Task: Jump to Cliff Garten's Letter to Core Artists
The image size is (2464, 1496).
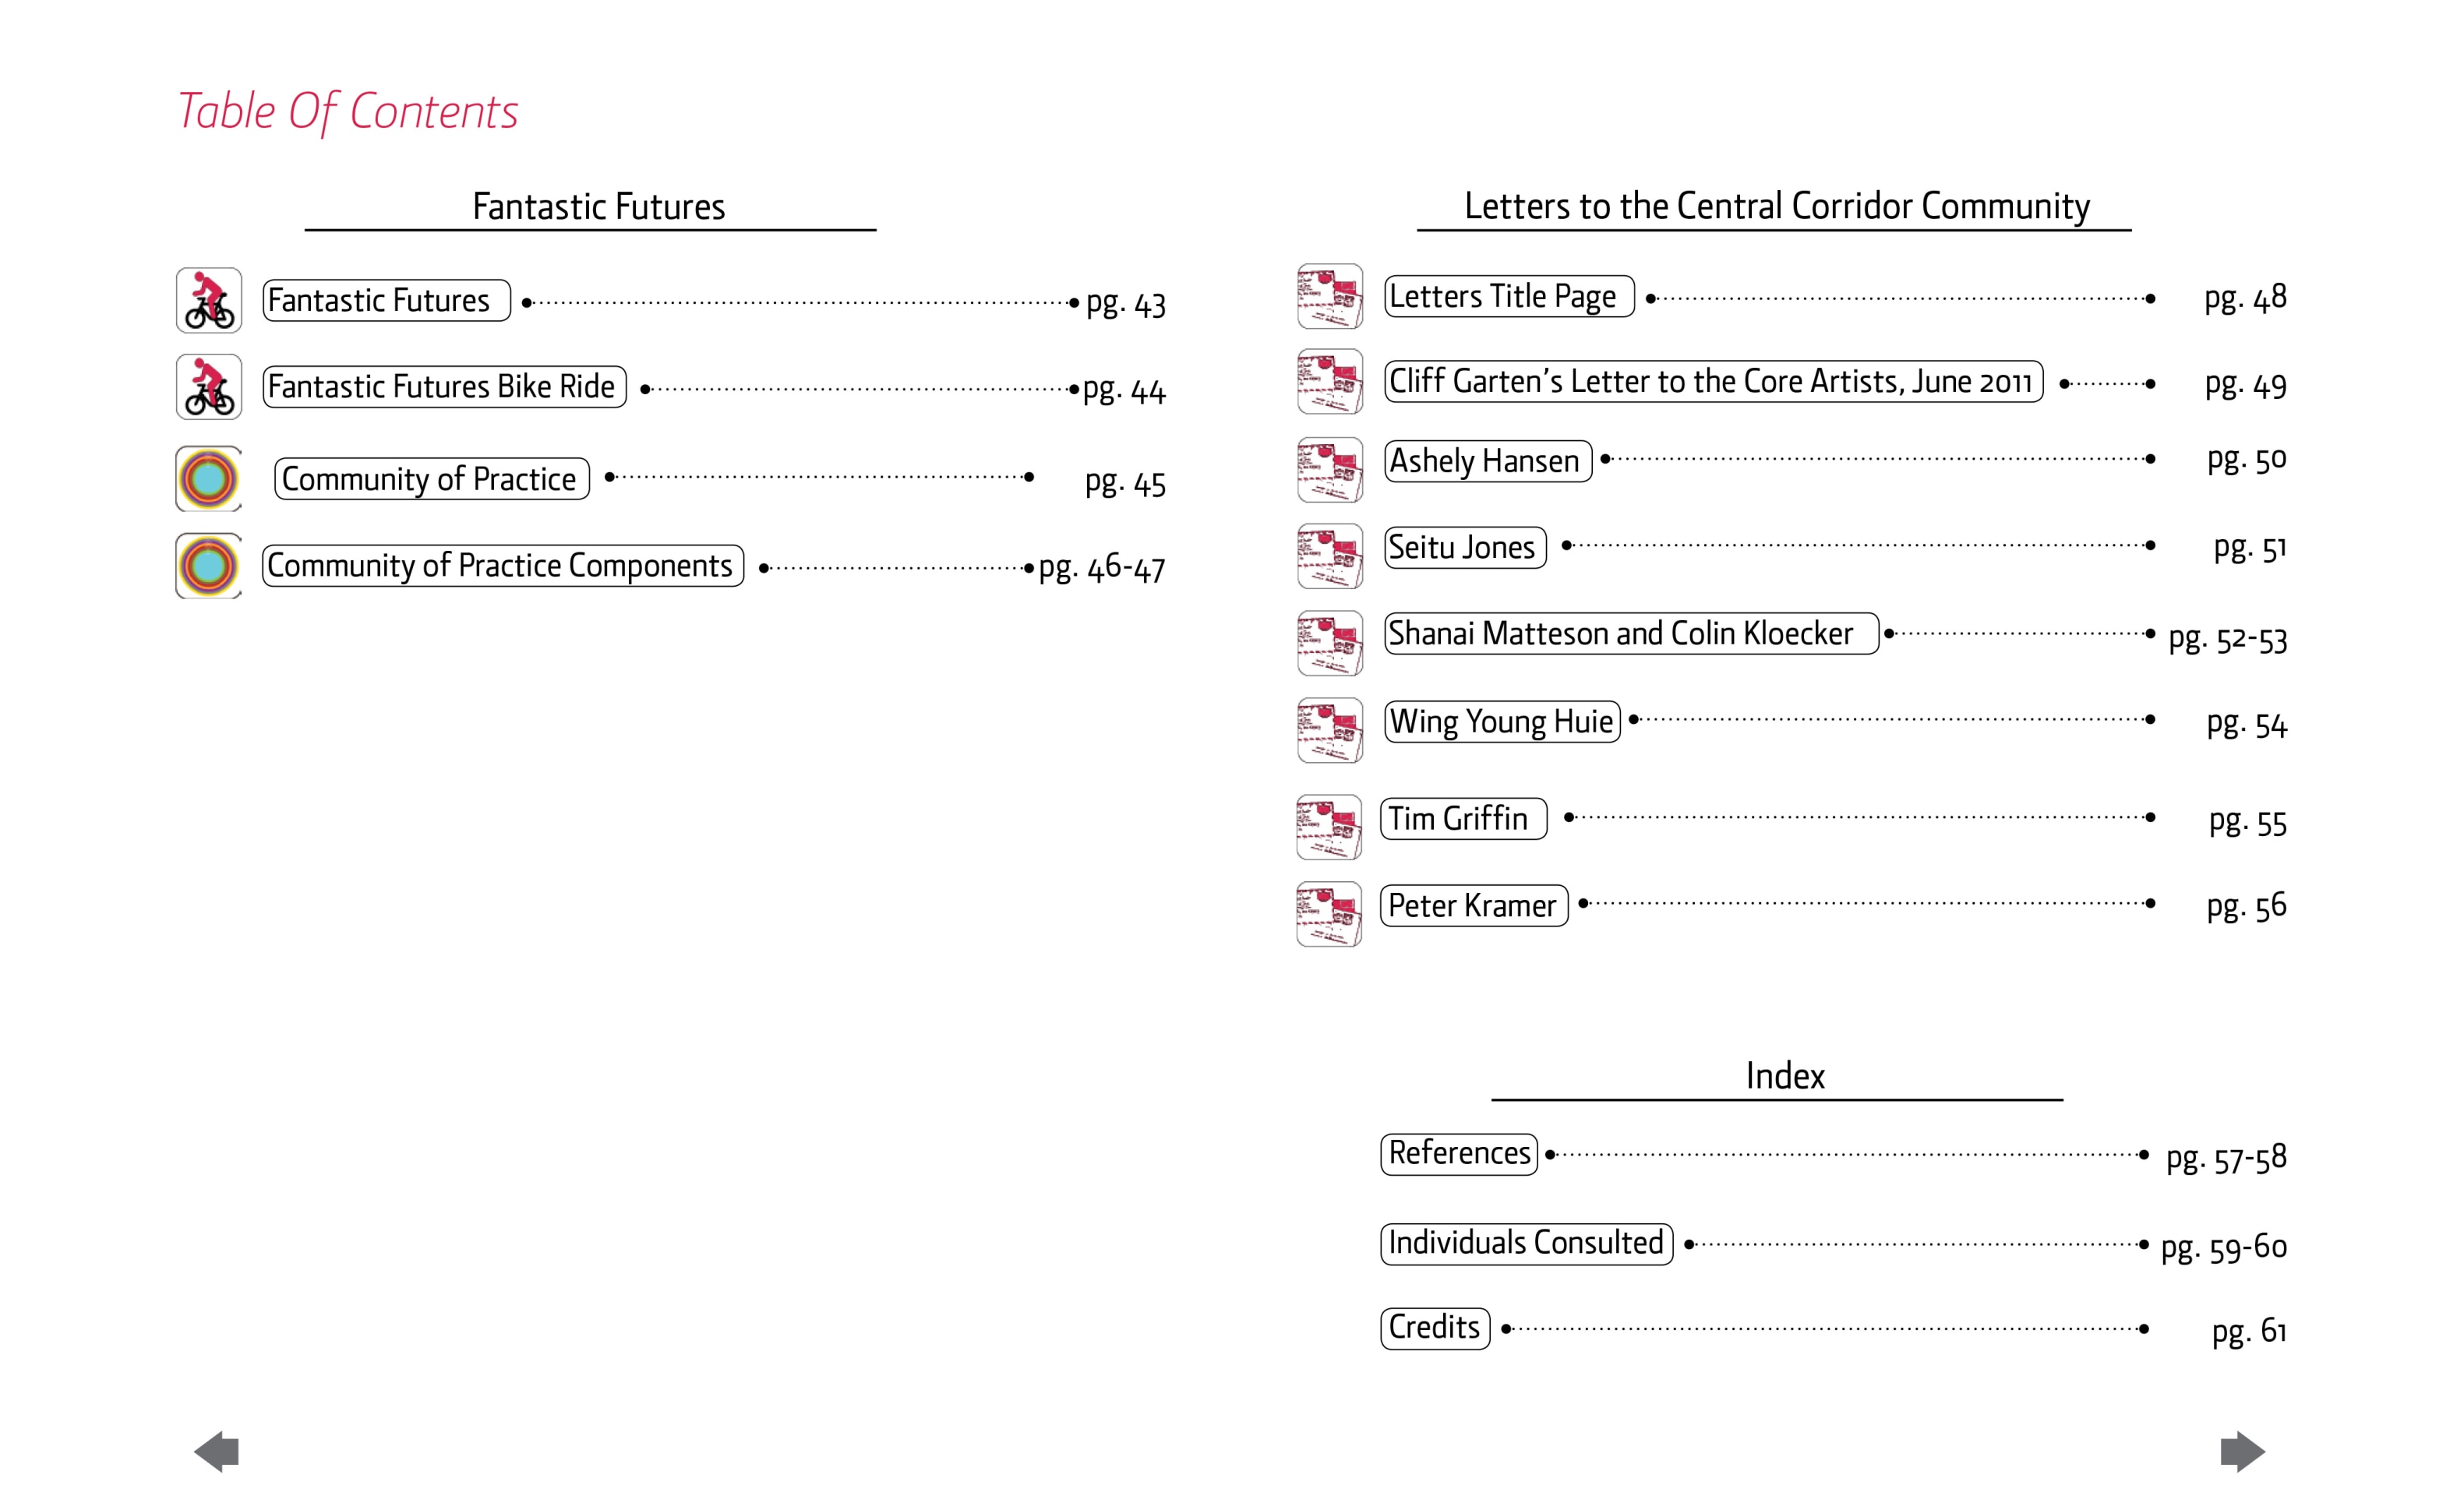Action: coord(1712,382)
